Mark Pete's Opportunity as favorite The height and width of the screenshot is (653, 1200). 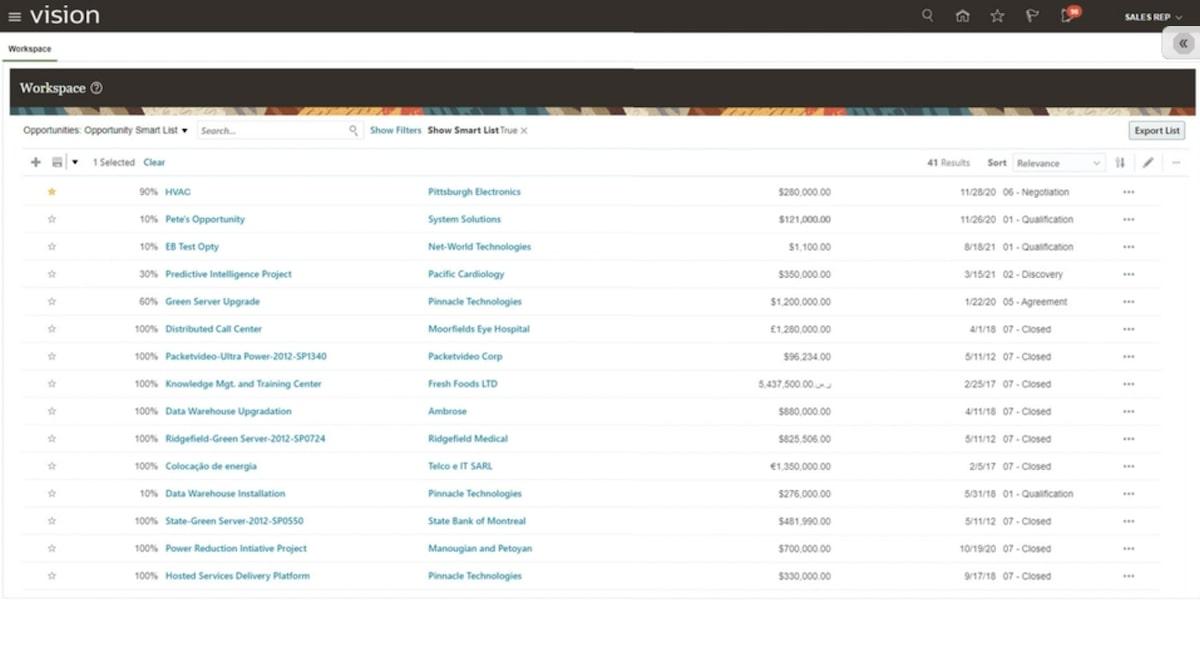pyautogui.click(x=52, y=219)
